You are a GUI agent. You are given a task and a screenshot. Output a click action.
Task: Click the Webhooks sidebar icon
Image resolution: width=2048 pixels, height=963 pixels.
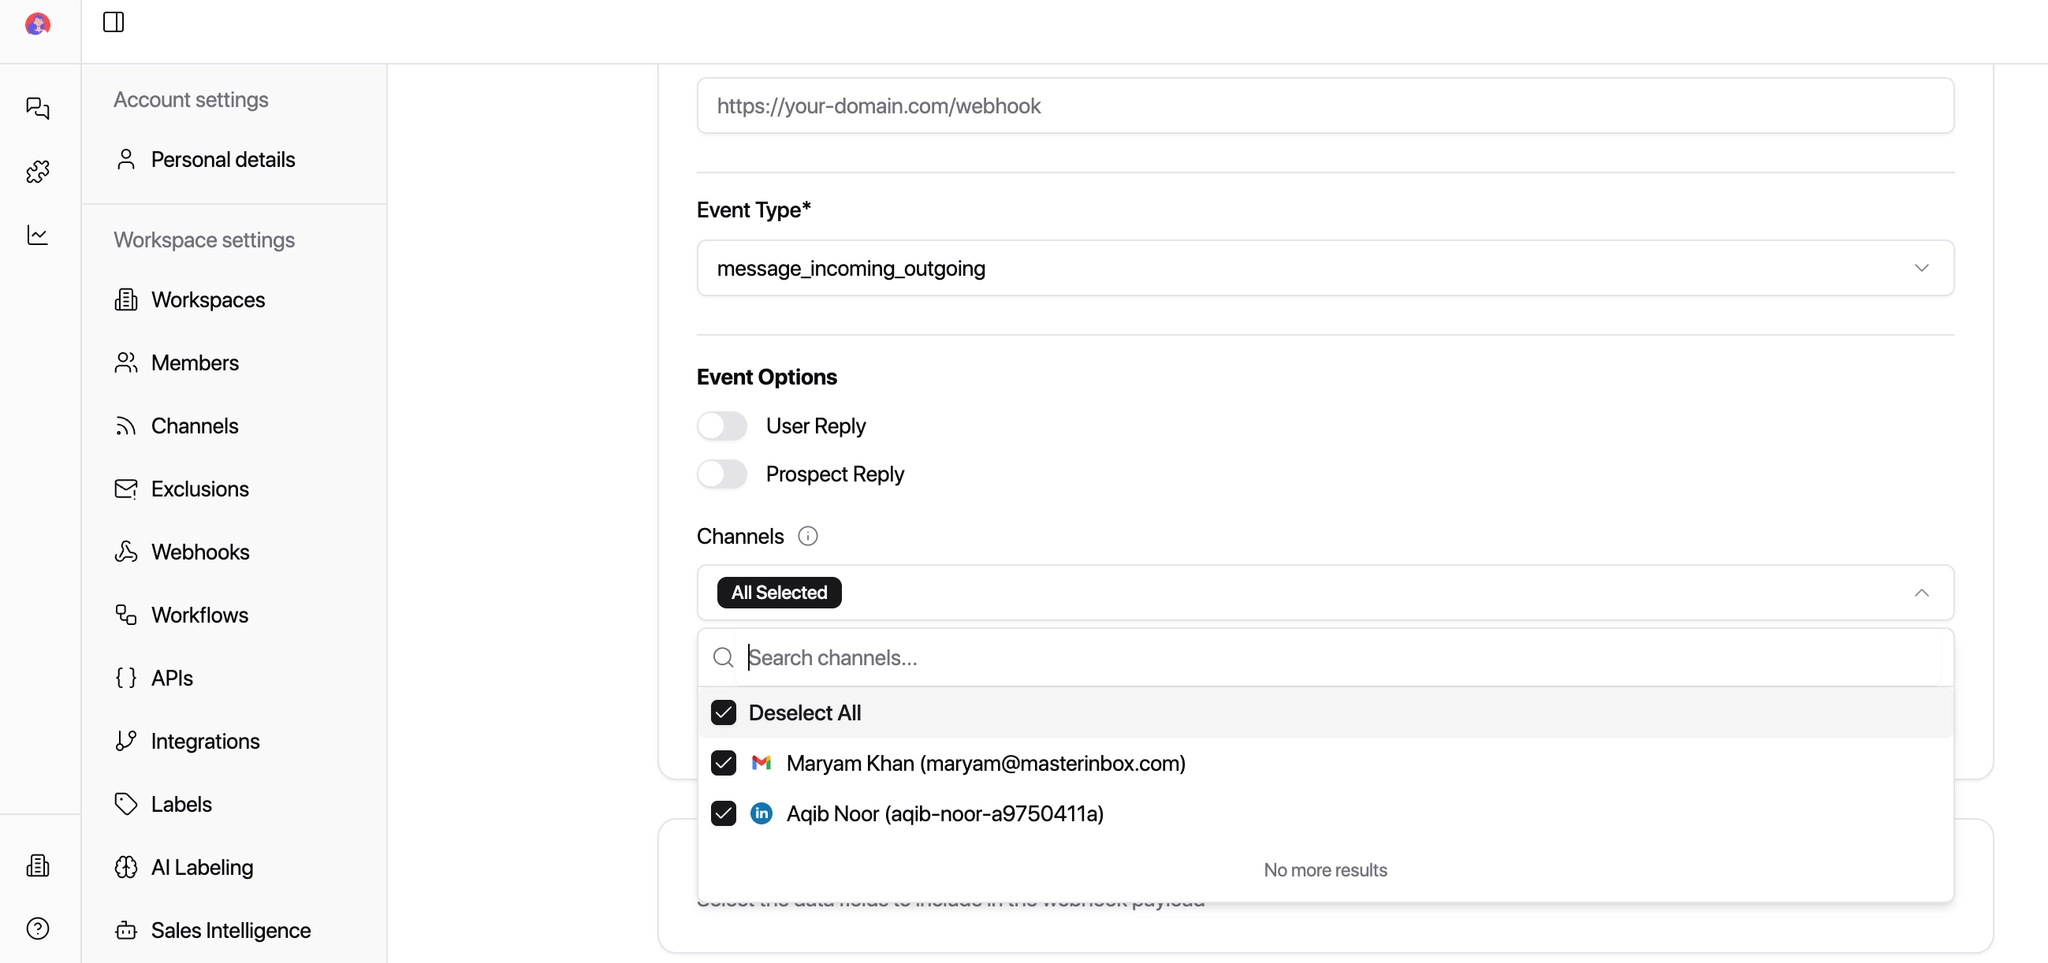[x=126, y=551]
